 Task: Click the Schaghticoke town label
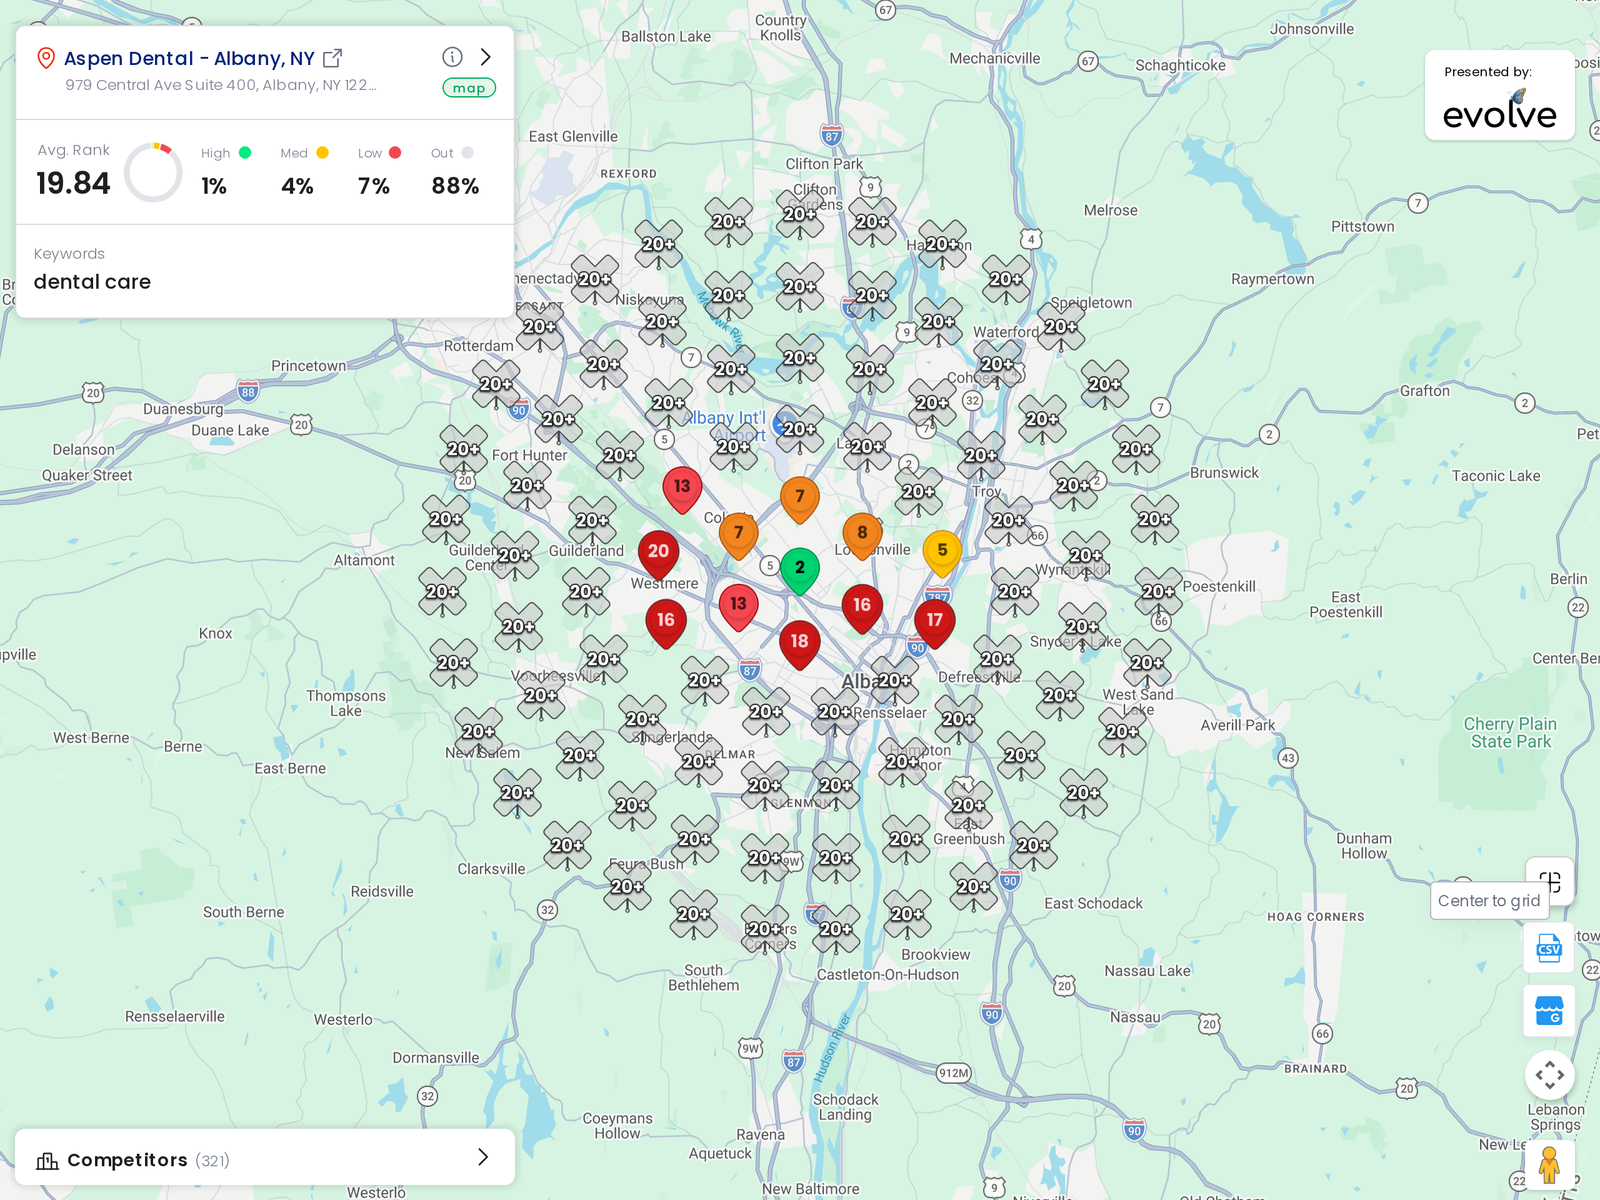1180,65
